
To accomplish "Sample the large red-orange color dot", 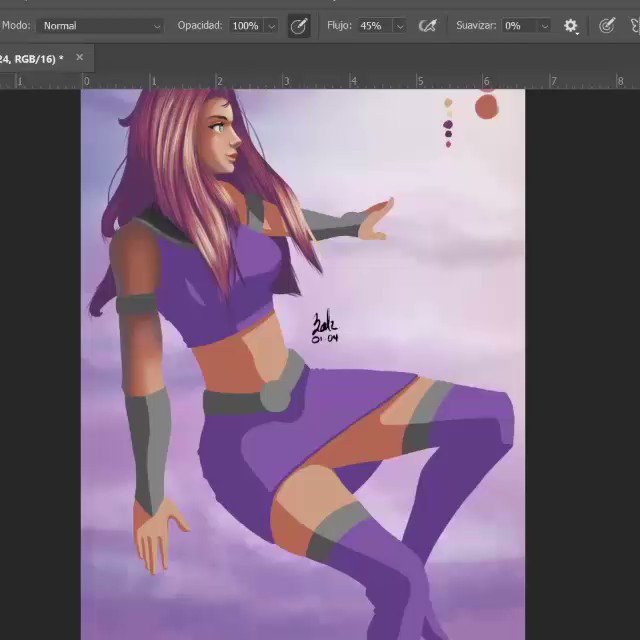I will click(x=487, y=107).
